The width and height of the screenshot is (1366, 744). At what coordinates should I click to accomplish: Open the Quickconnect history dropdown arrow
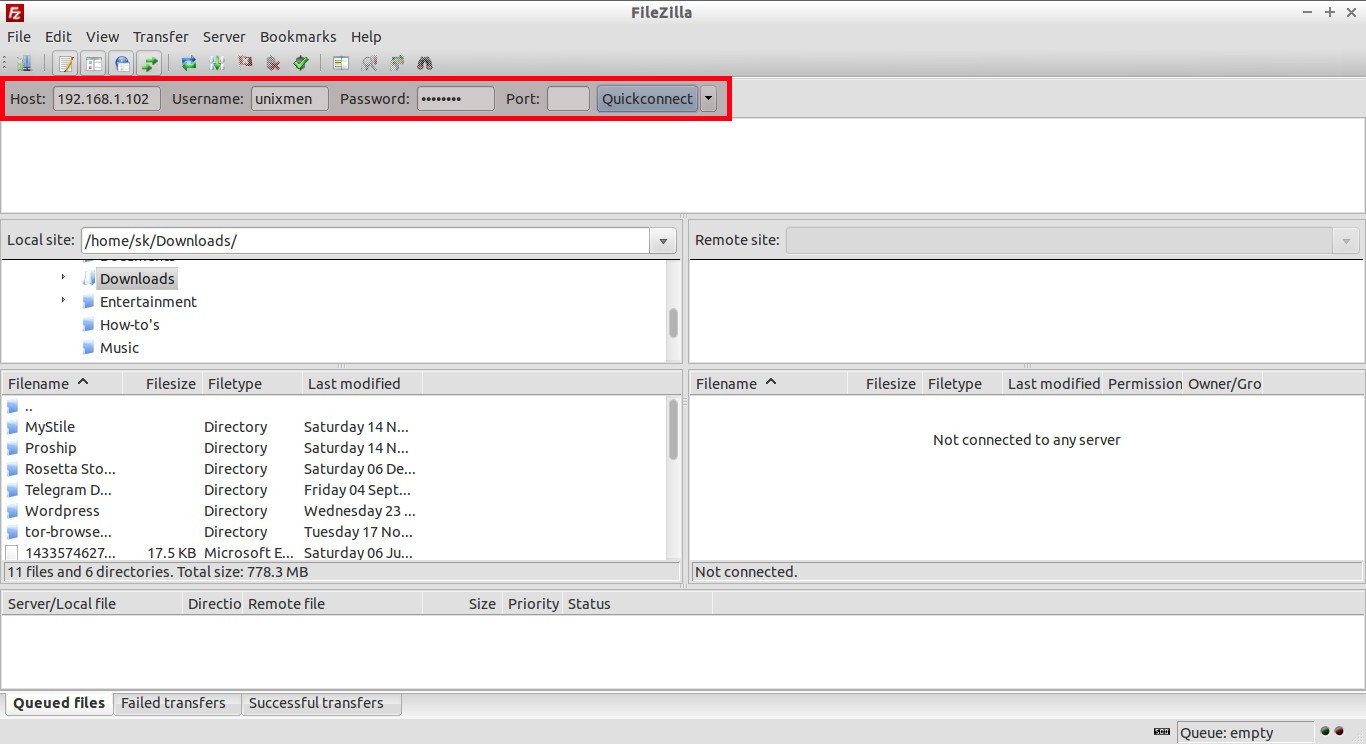click(x=708, y=98)
